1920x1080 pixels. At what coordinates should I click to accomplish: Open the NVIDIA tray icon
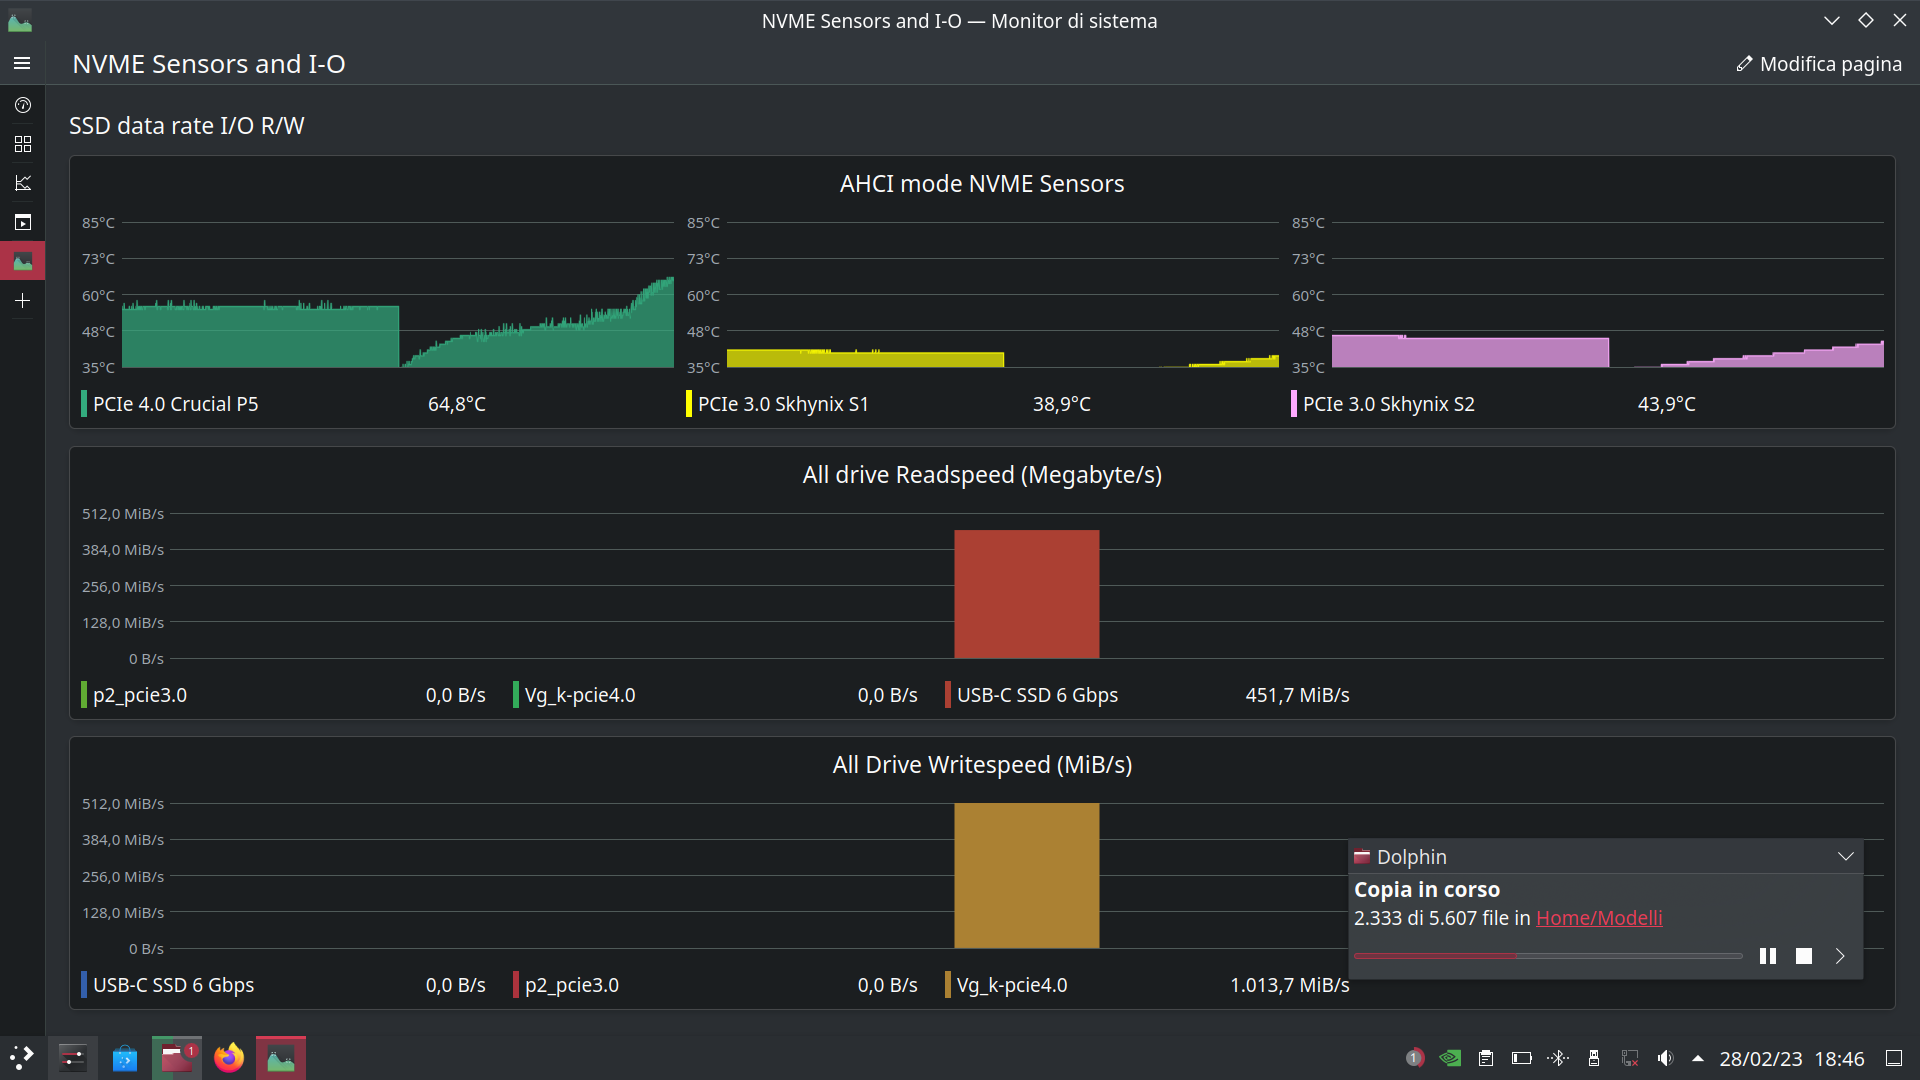(1450, 1058)
